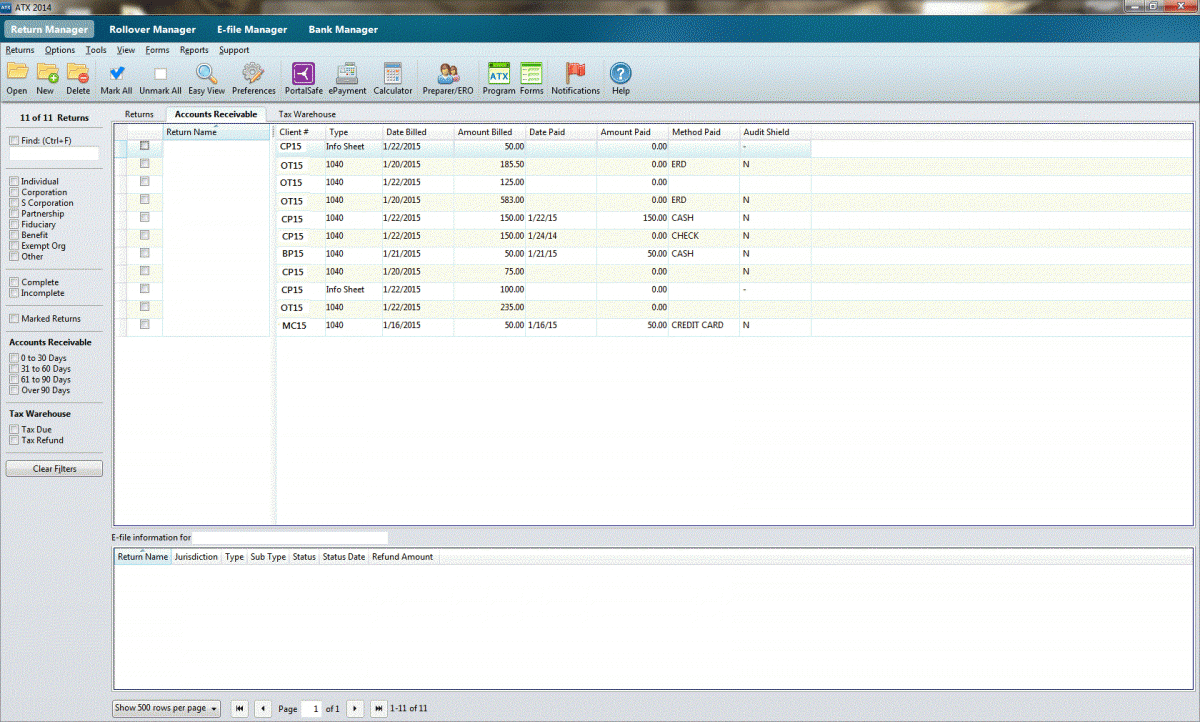
Task: Click the Find search text field
Action: pyautogui.click(x=54, y=154)
